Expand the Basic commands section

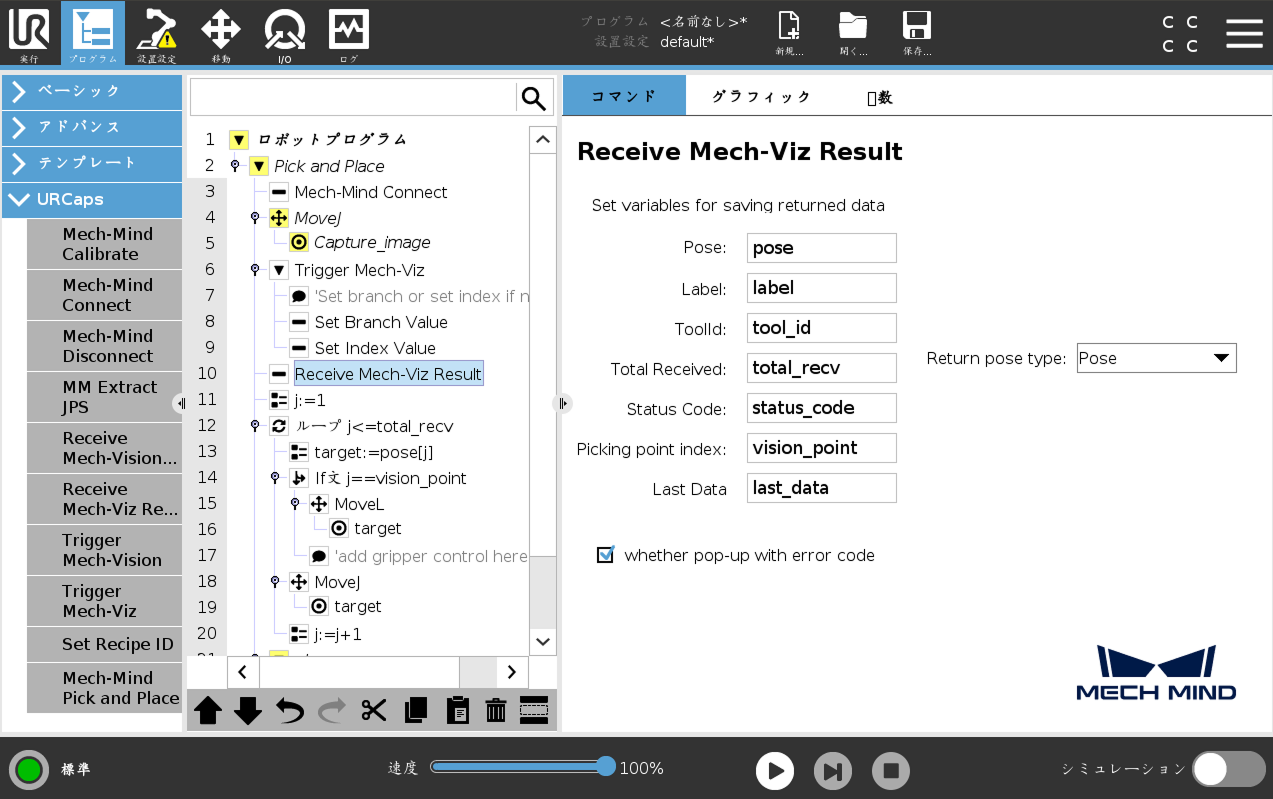click(92, 92)
